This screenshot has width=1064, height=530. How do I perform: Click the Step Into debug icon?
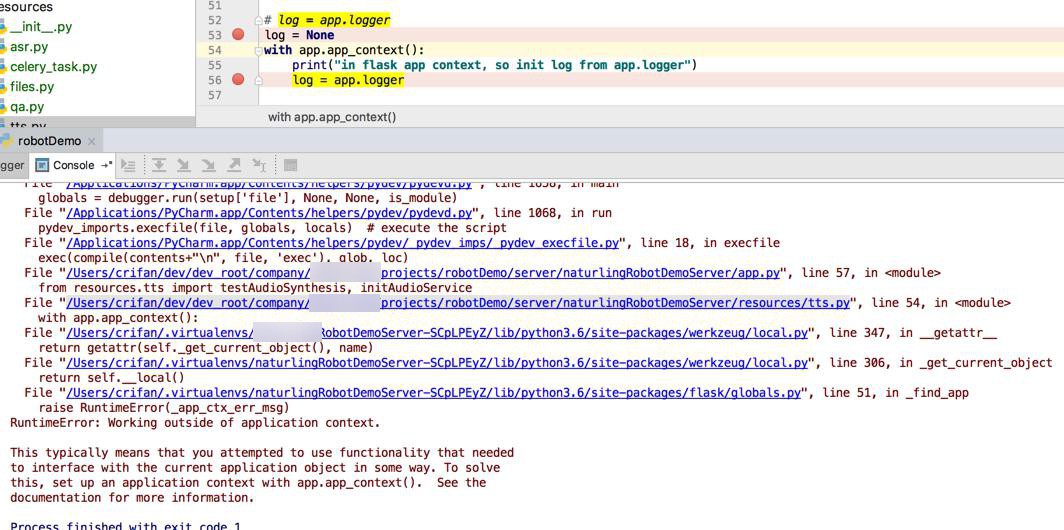(x=183, y=165)
